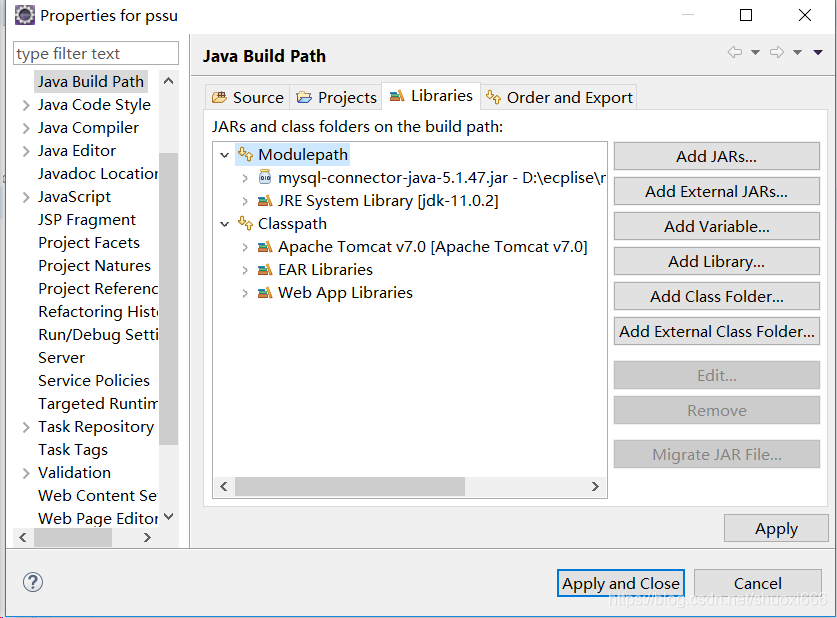Expand Java Compiler in sidebar
This screenshot has height=618, width=837.
(26, 128)
